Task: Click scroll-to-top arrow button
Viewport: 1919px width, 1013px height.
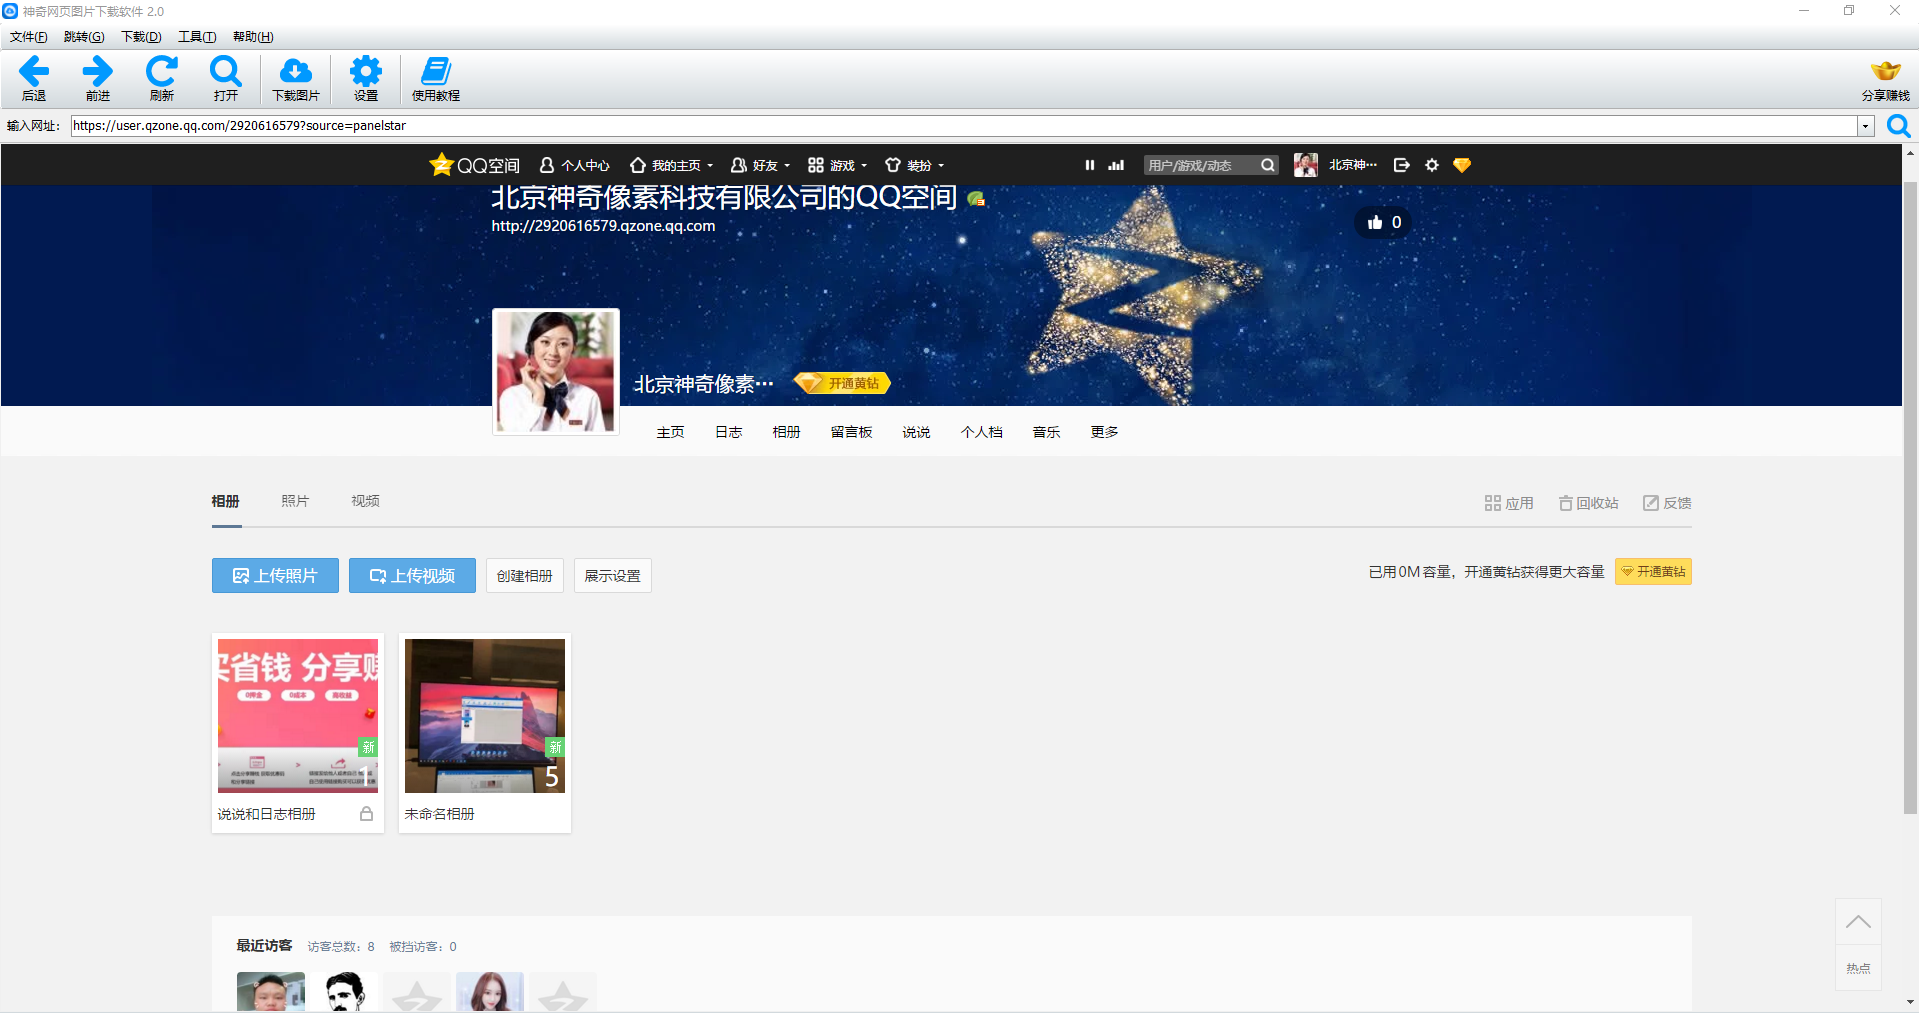Action: 1858,922
